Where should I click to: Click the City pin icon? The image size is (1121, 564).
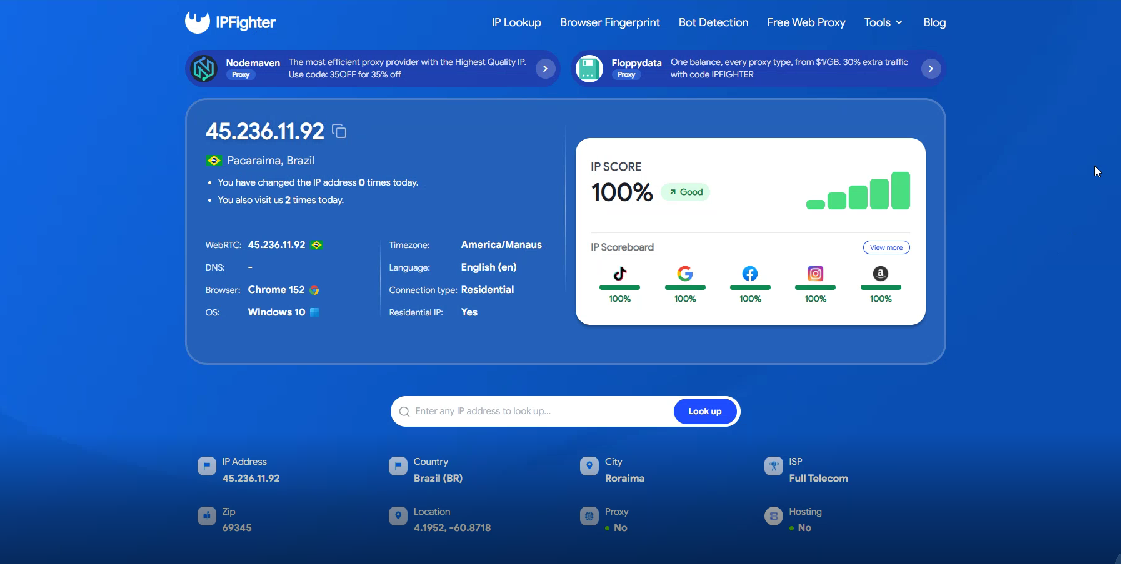coord(589,466)
